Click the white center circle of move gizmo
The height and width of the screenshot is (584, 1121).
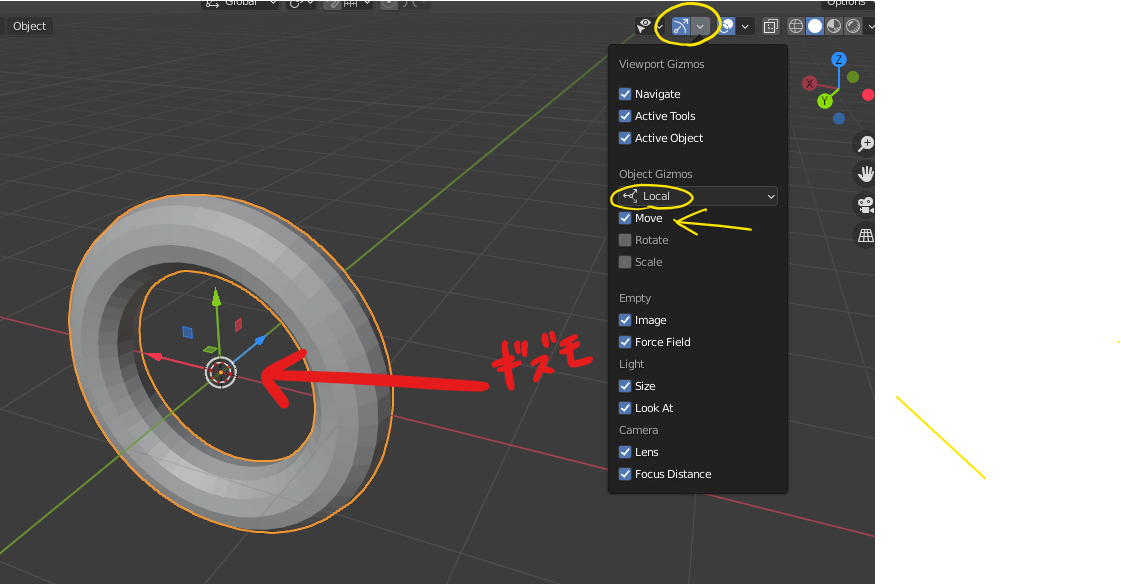tap(221, 372)
